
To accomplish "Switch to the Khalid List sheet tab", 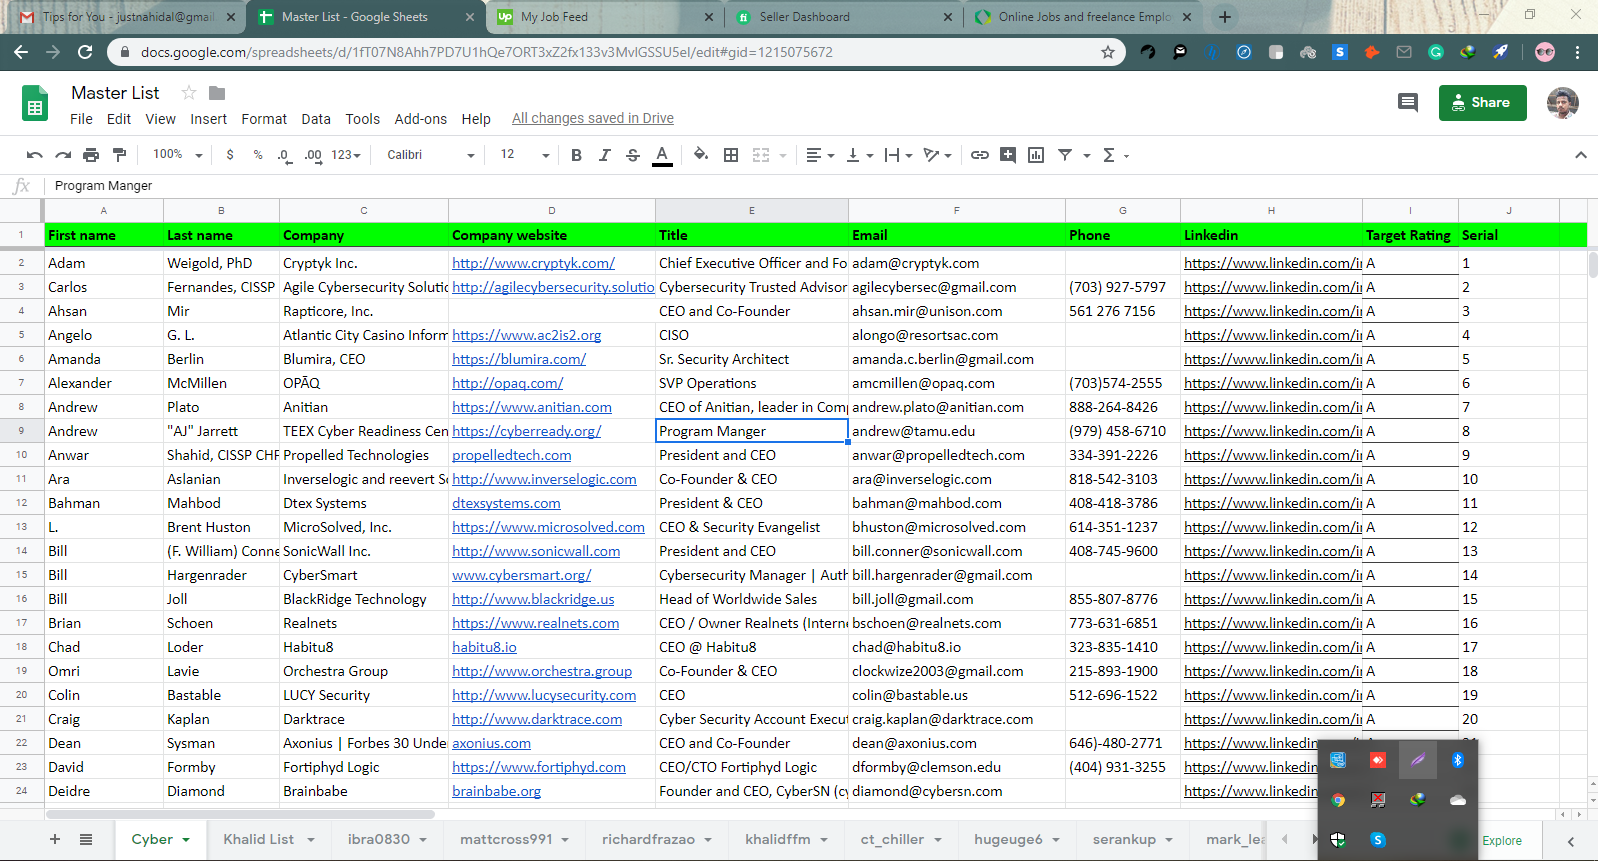I will click(259, 839).
